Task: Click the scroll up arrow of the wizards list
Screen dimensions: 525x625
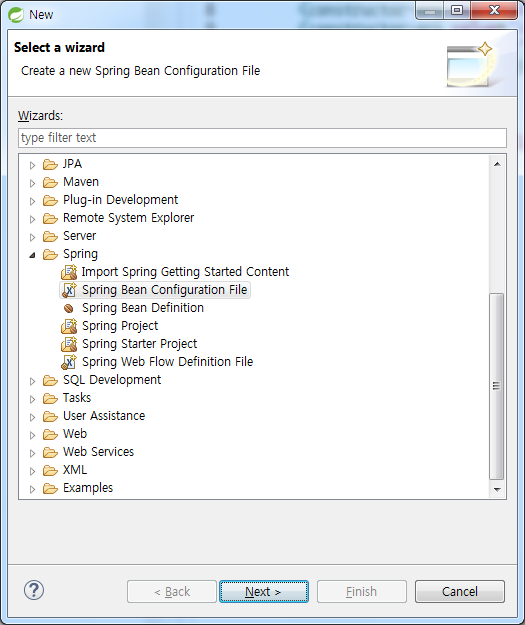Action: [497, 164]
